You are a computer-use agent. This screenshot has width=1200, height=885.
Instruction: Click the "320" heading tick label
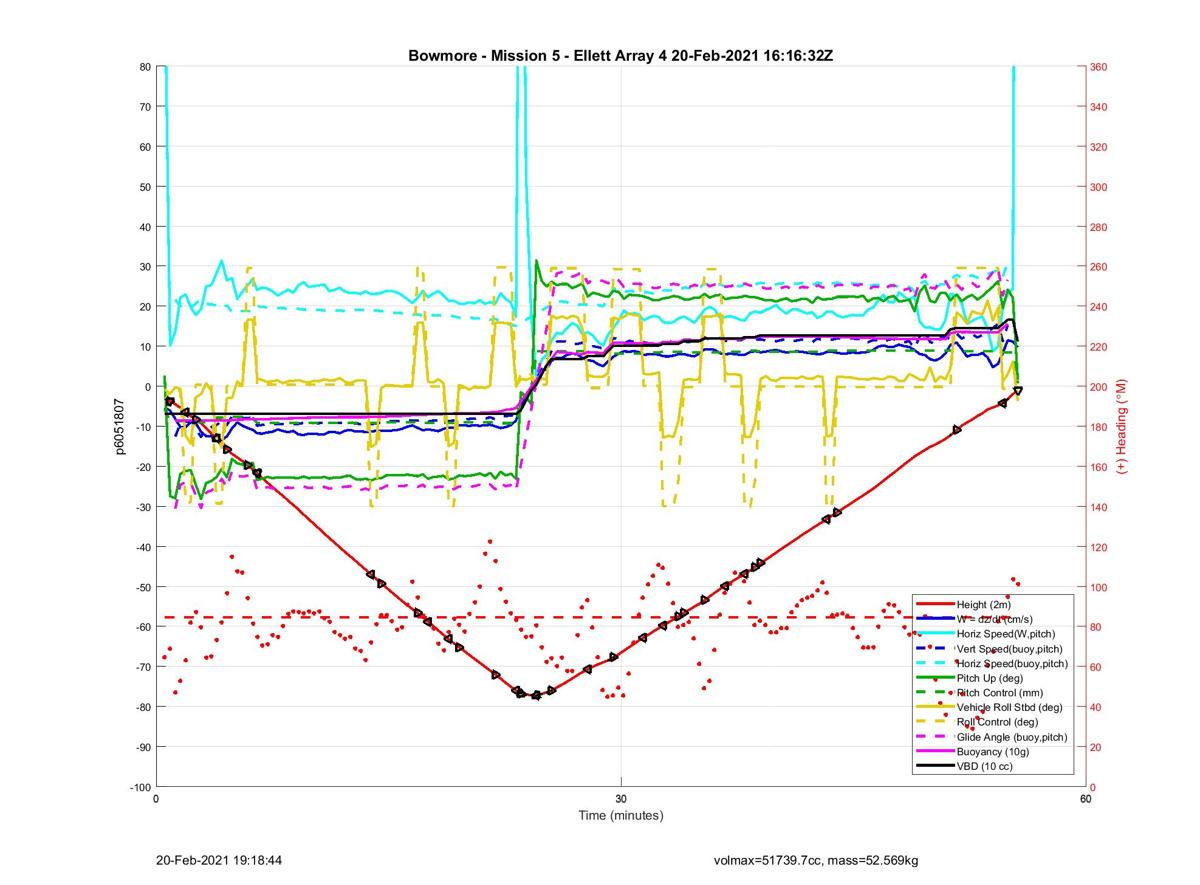tap(1100, 147)
